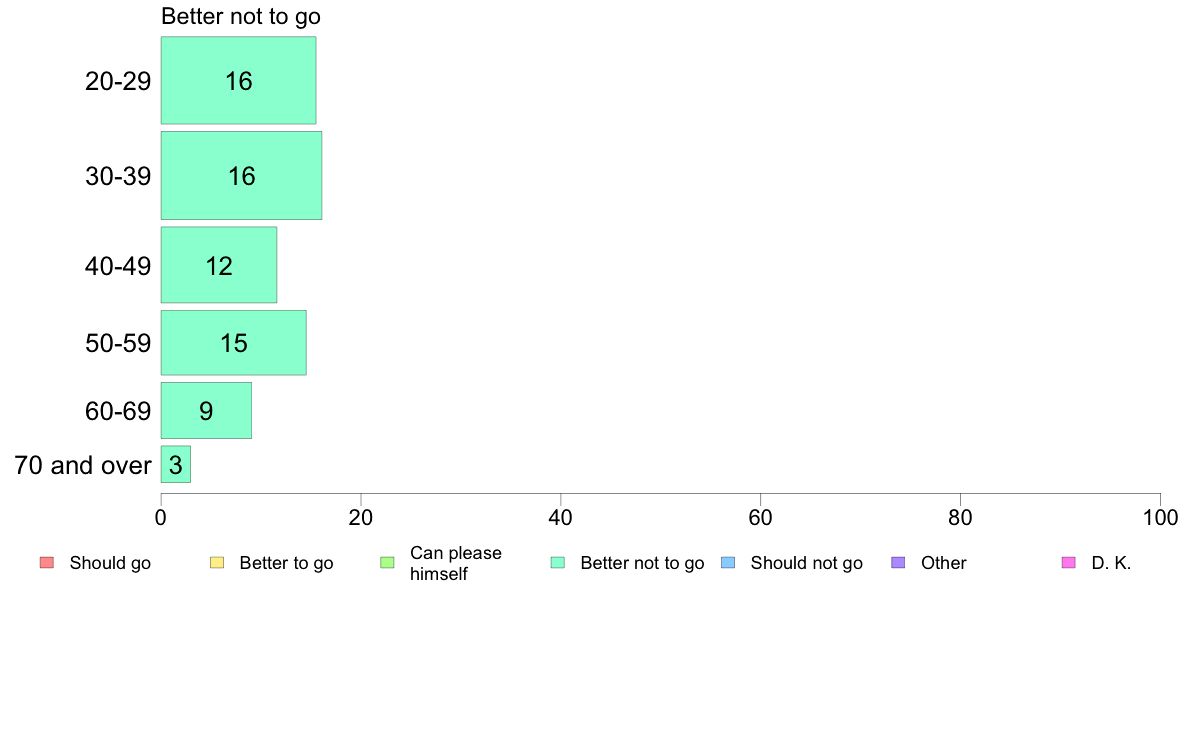The width and height of the screenshot is (1188, 736).
Task: Click the teal Better not to go swatch
Action: (558, 562)
